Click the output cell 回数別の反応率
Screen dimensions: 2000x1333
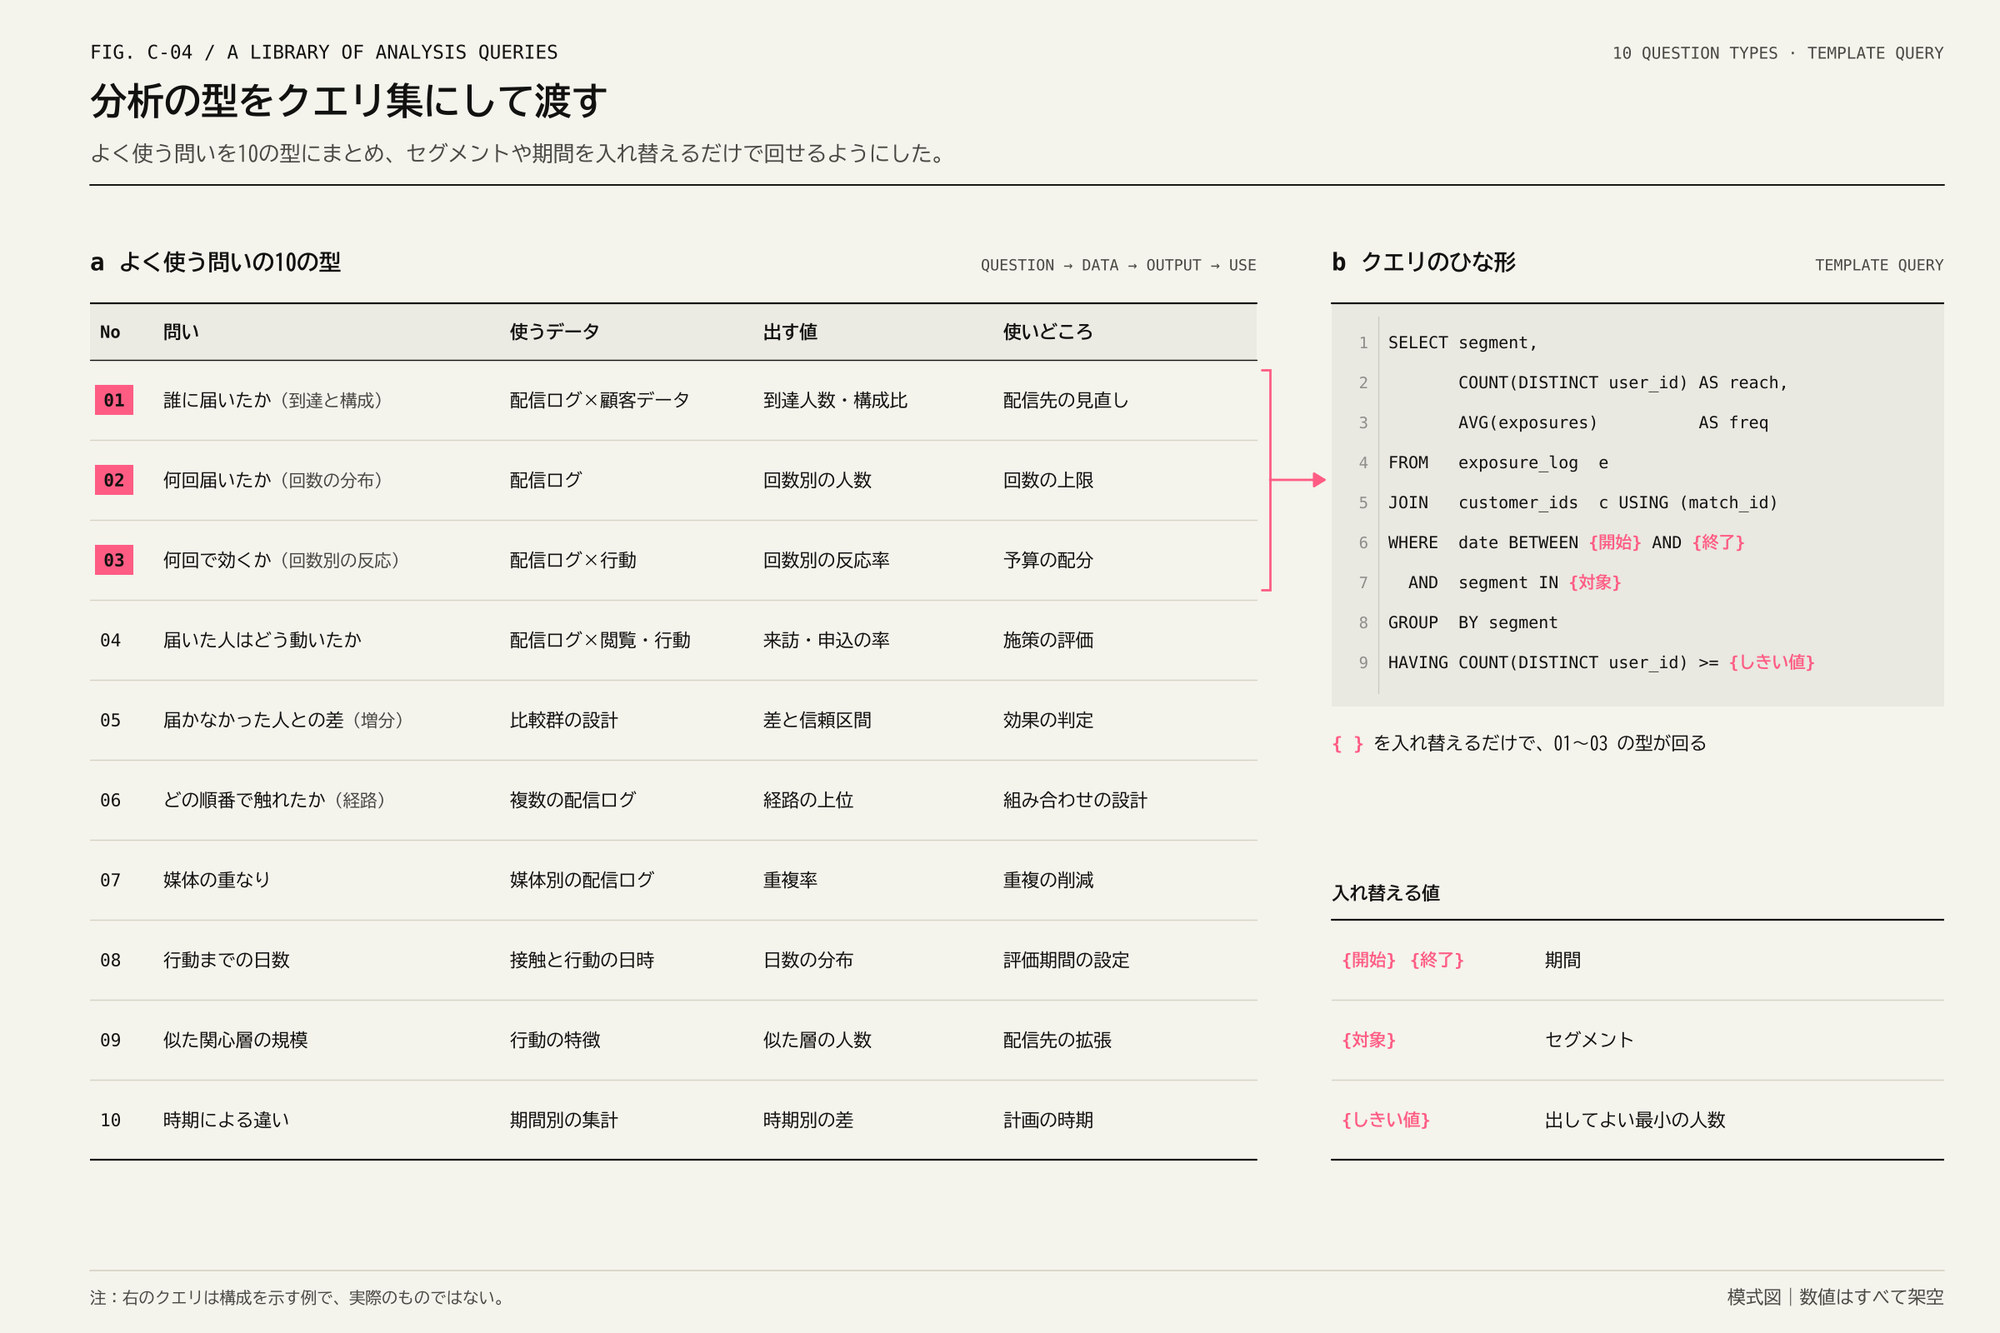(826, 560)
